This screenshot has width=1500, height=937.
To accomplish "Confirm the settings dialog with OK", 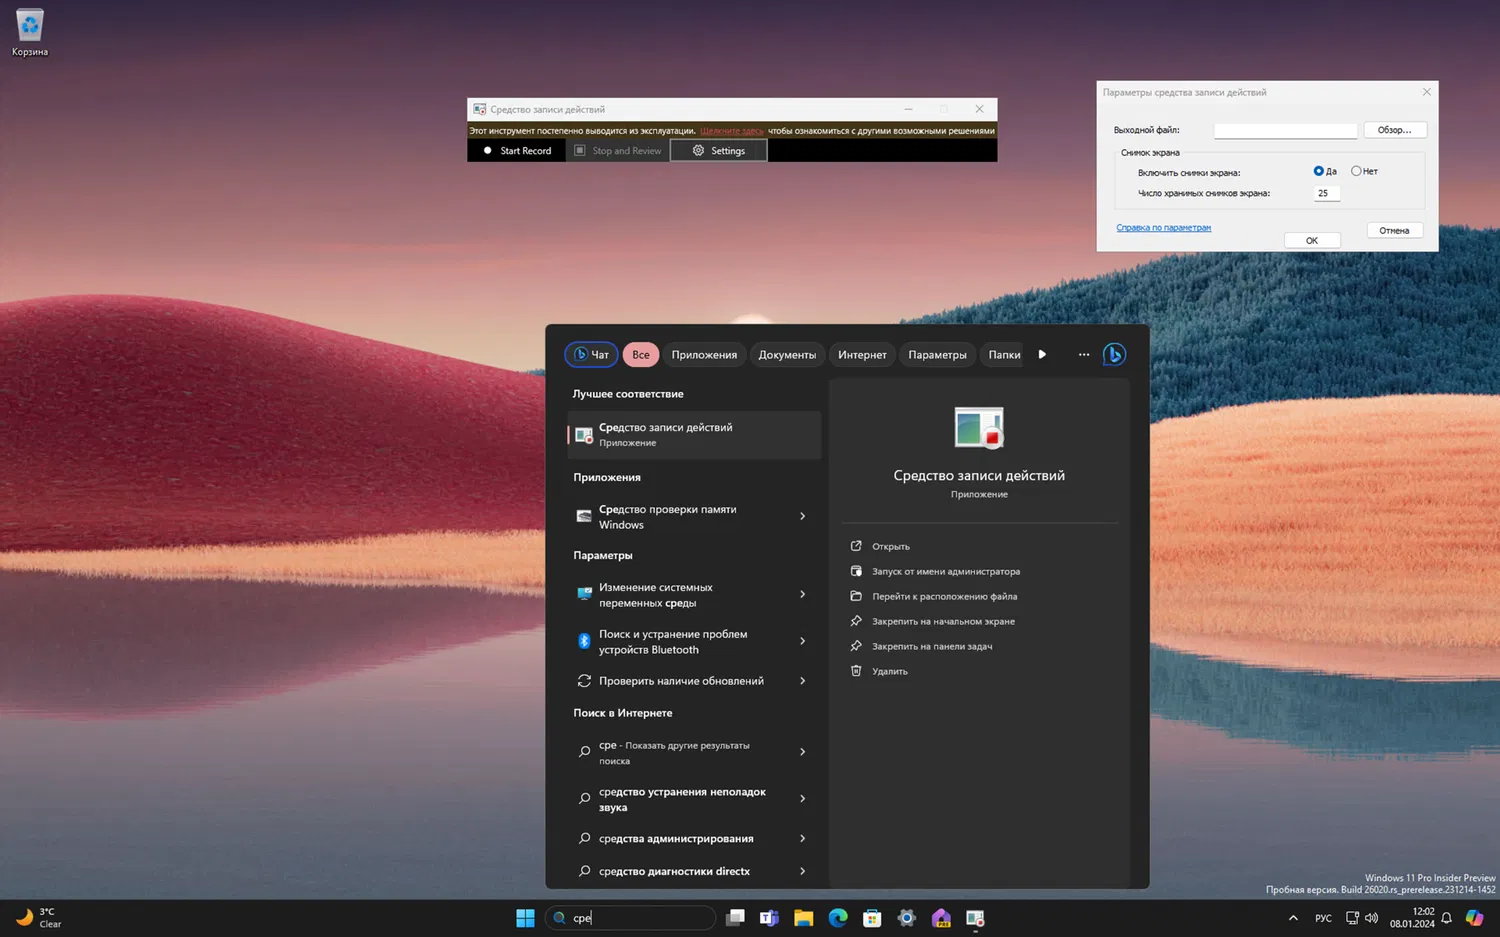I will (1312, 240).
